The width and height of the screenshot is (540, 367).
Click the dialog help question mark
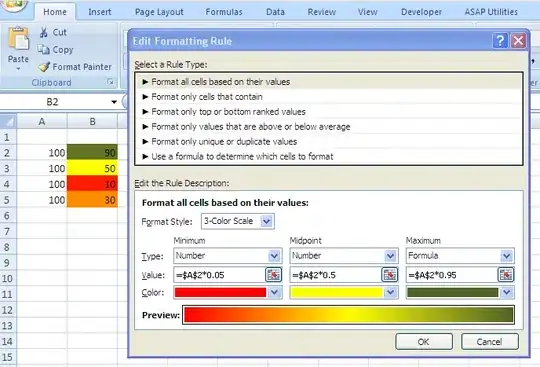[x=500, y=41]
